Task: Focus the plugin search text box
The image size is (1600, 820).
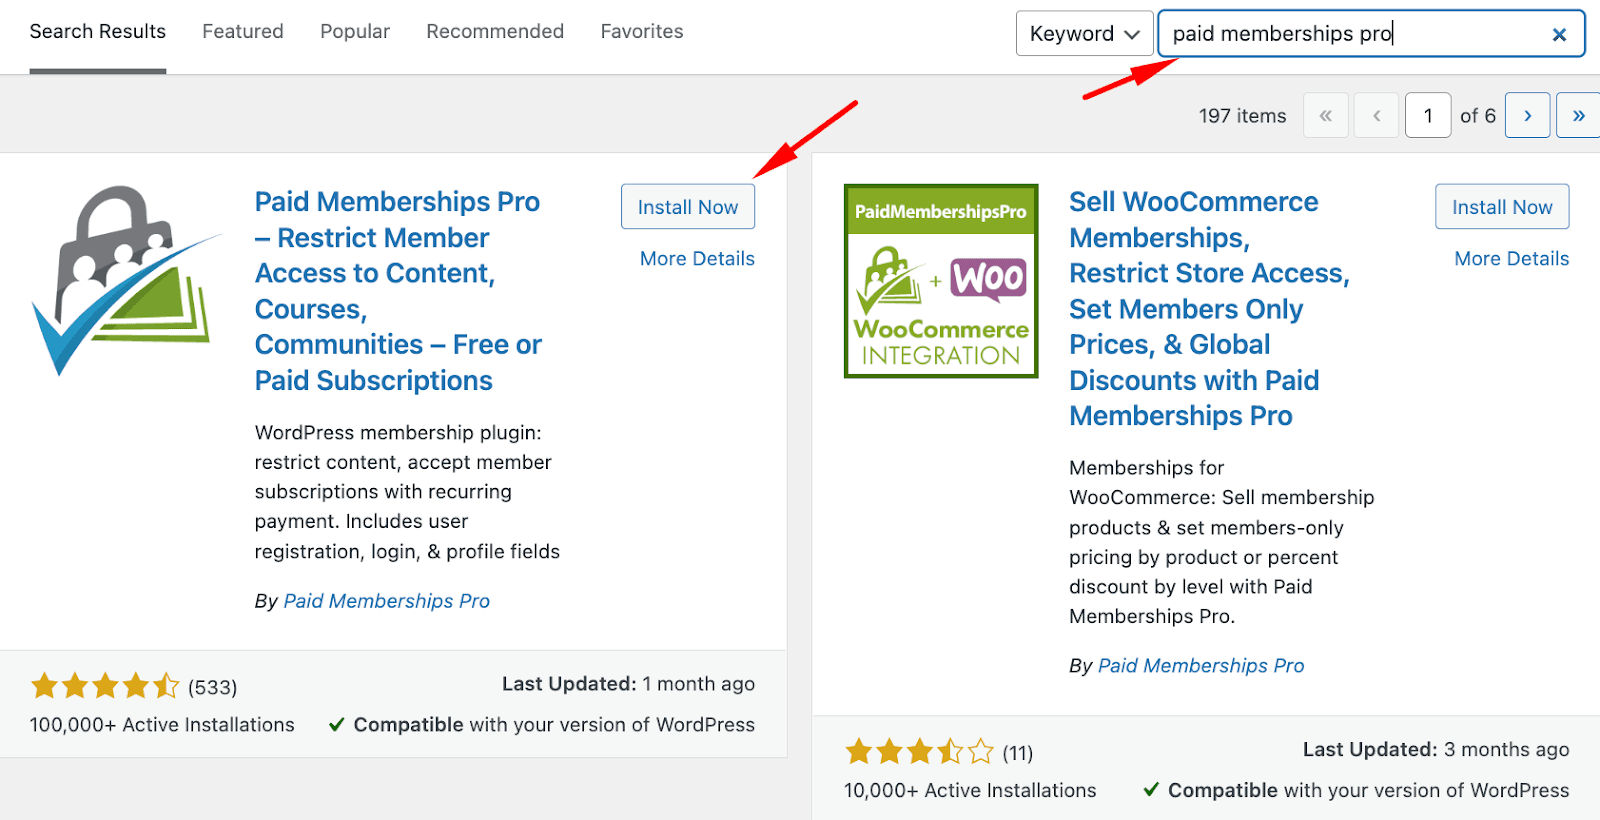Action: point(1350,34)
